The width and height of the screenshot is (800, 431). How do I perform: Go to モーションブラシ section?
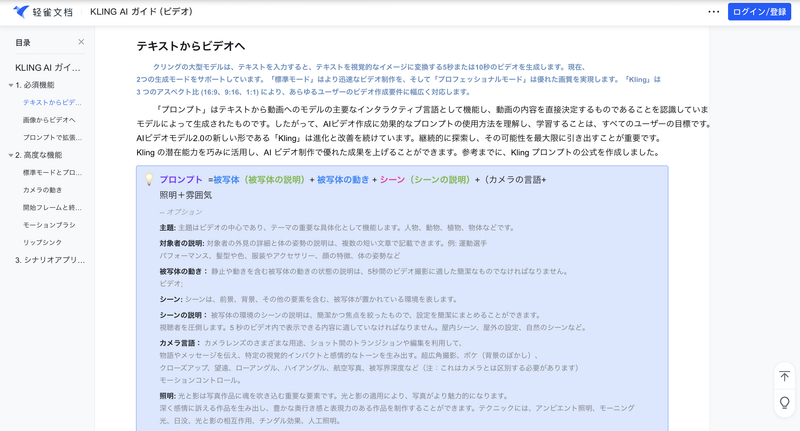pos(49,225)
